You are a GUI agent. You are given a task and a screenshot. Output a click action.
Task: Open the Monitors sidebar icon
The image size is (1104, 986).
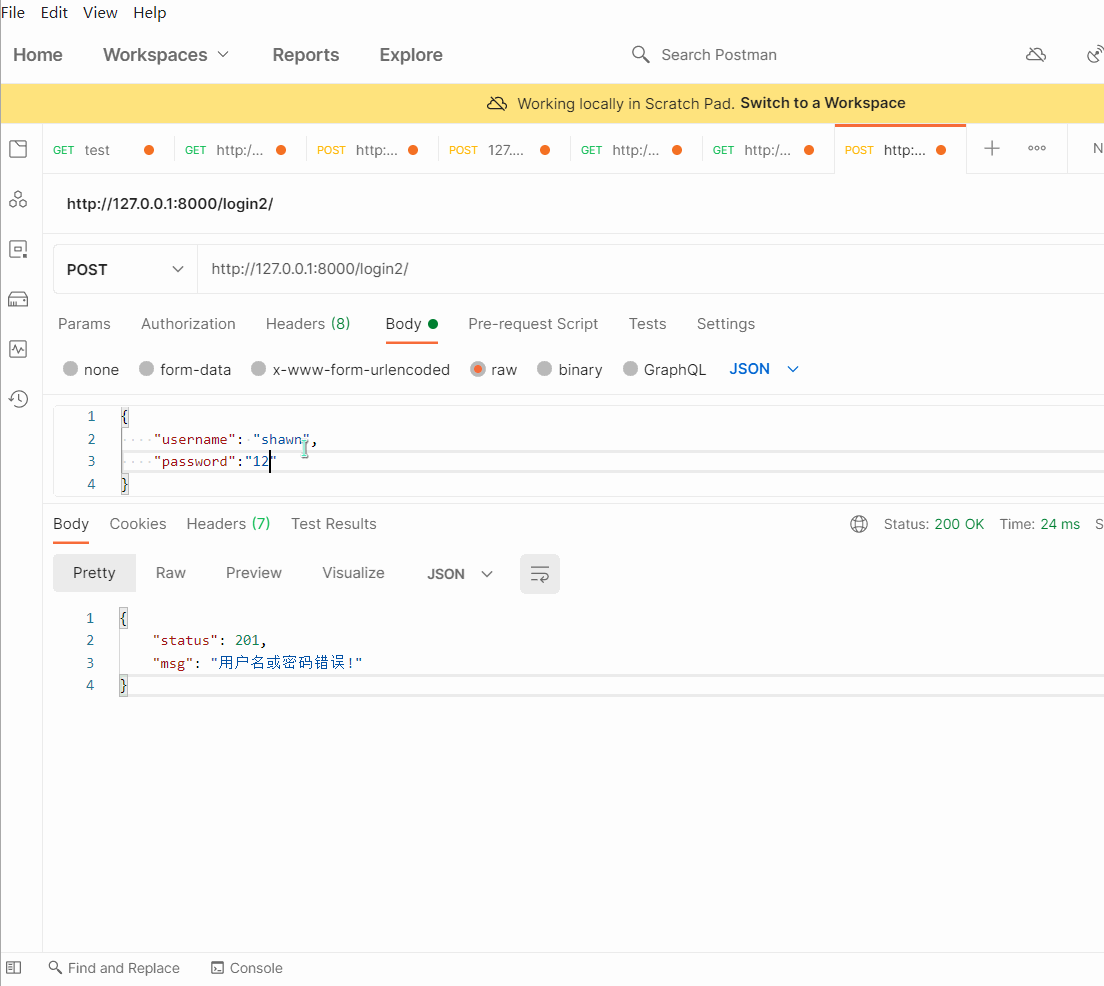coord(18,349)
